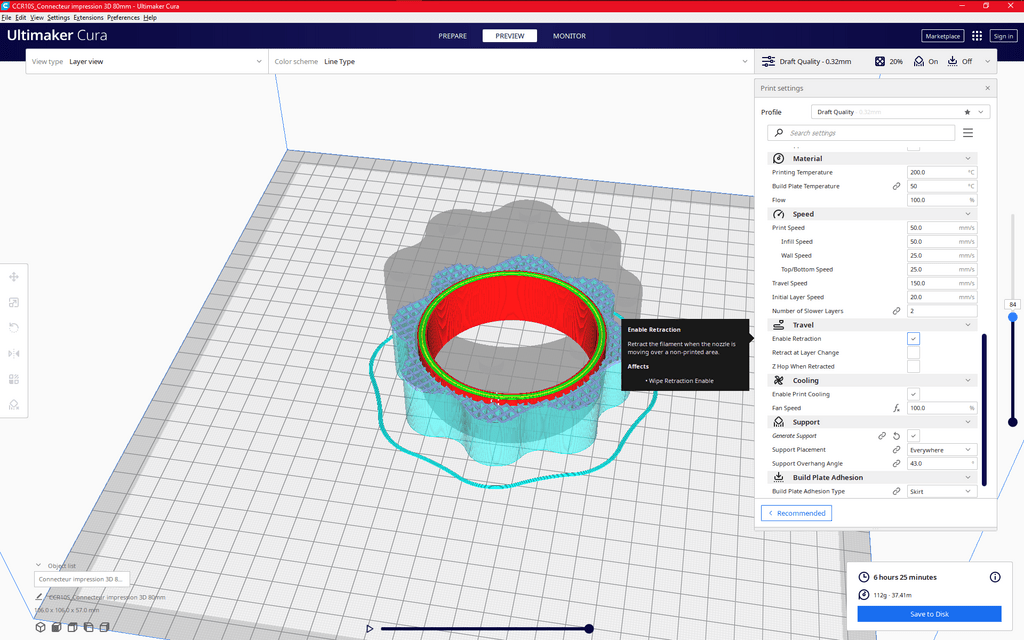Click the print settings sliders icon
The width and height of the screenshot is (1024, 640).
coord(768,61)
